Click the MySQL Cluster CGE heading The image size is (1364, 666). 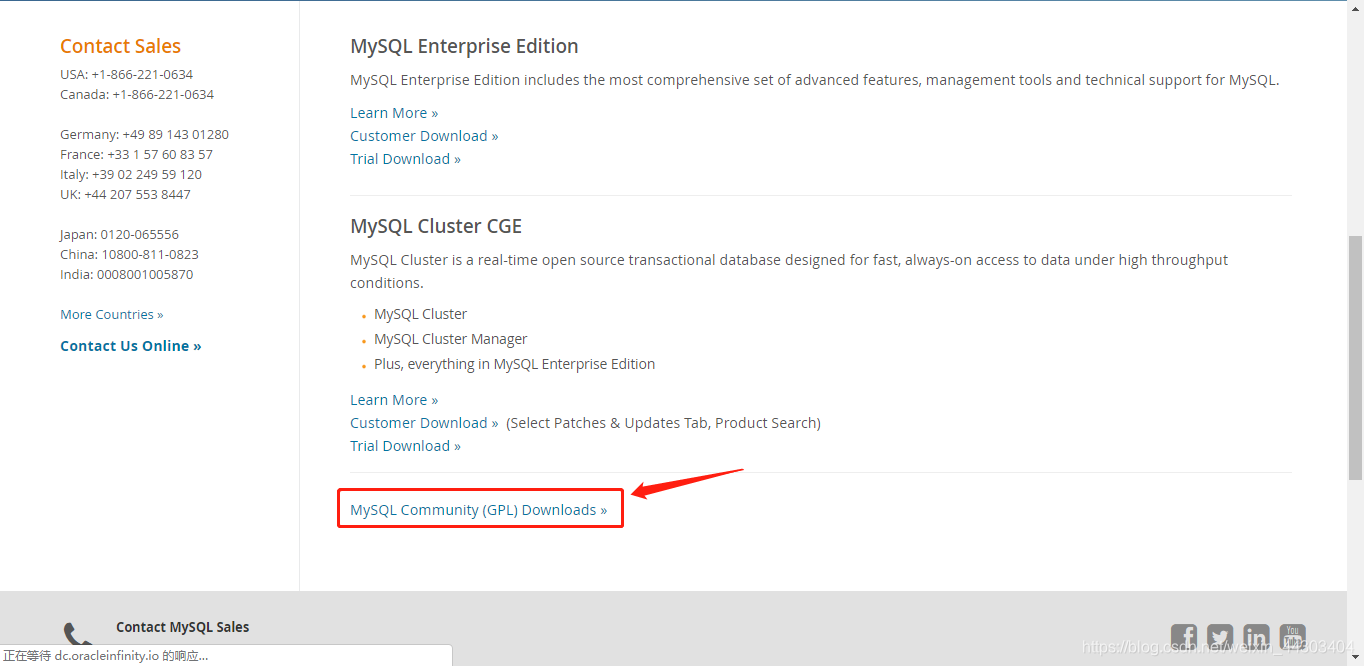pyautogui.click(x=436, y=226)
